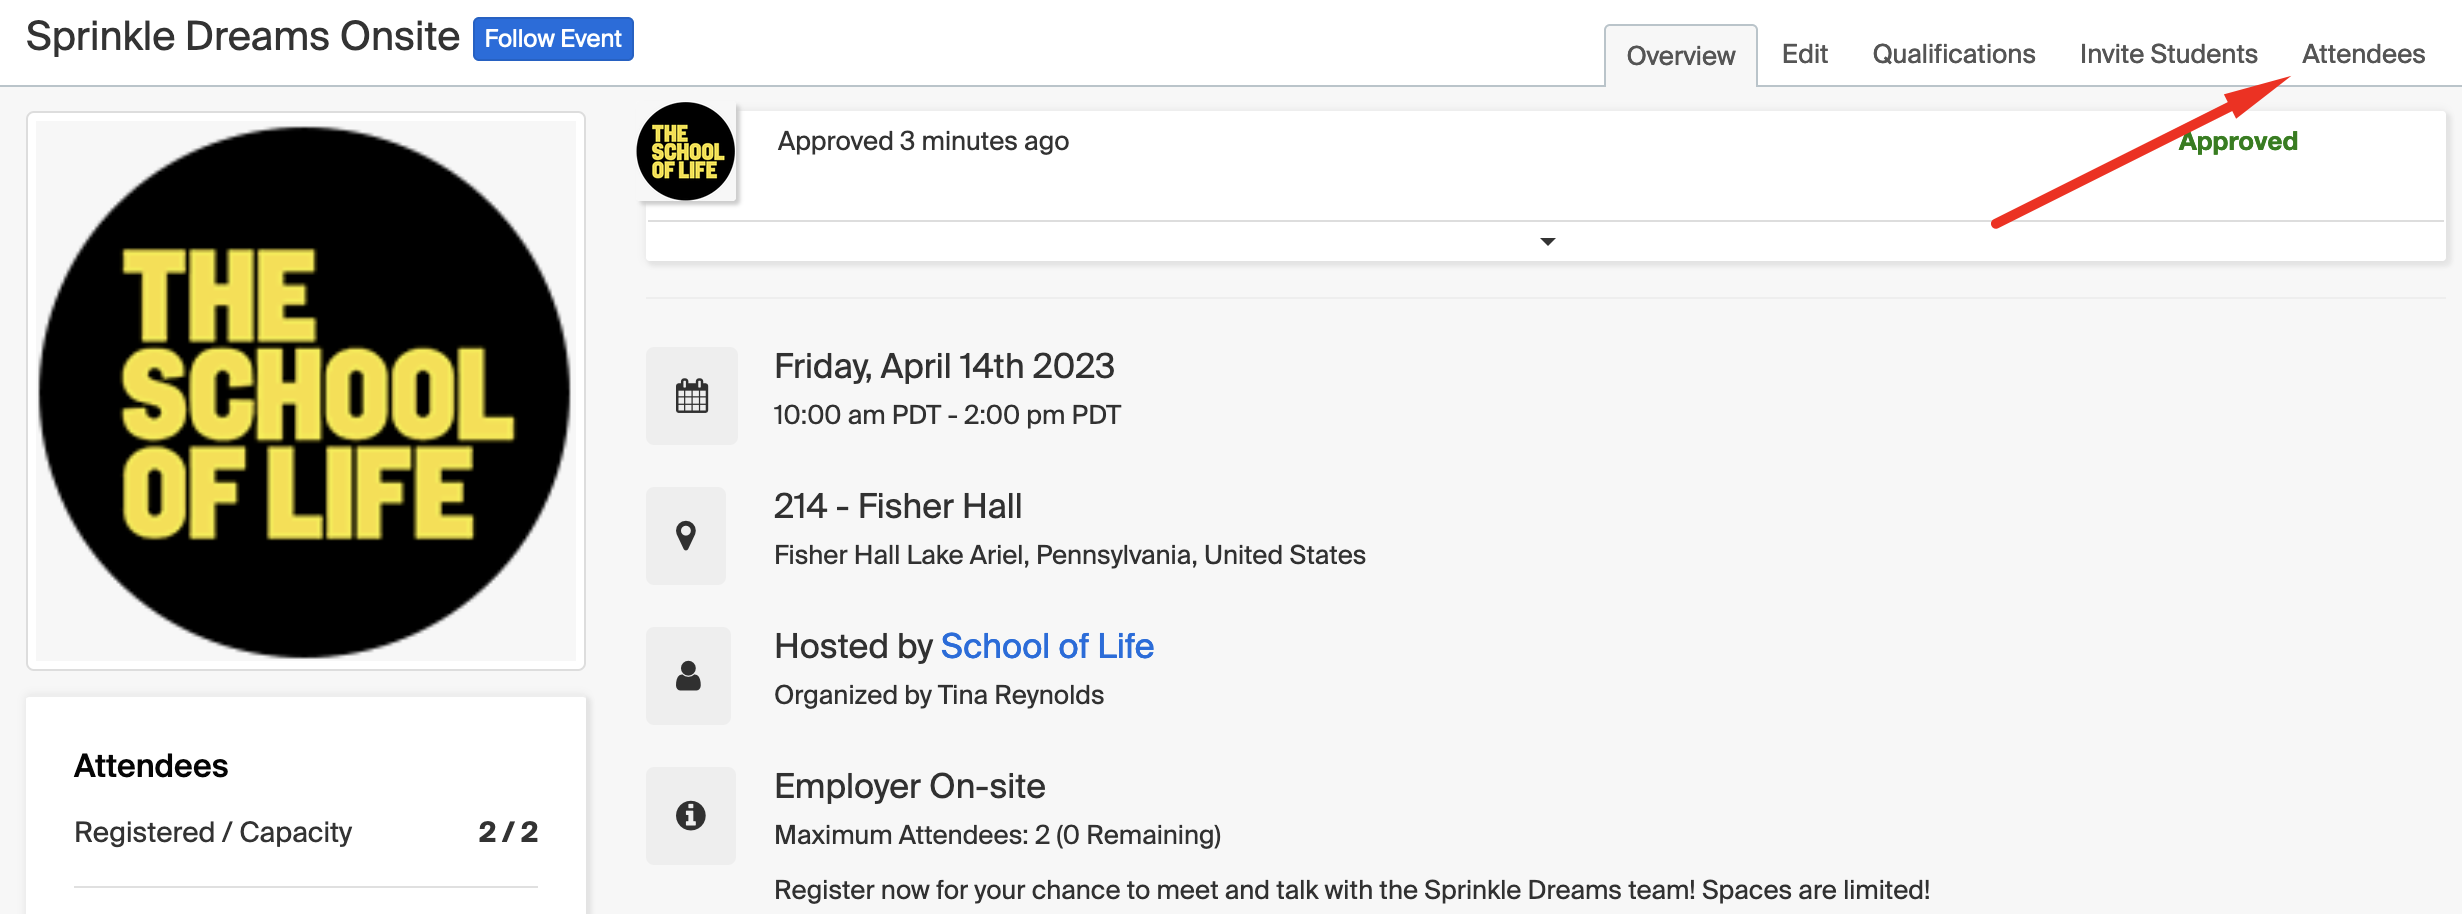Click the small School of Life avatar
Viewport: 2462px width, 914px height.
[x=686, y=152]
